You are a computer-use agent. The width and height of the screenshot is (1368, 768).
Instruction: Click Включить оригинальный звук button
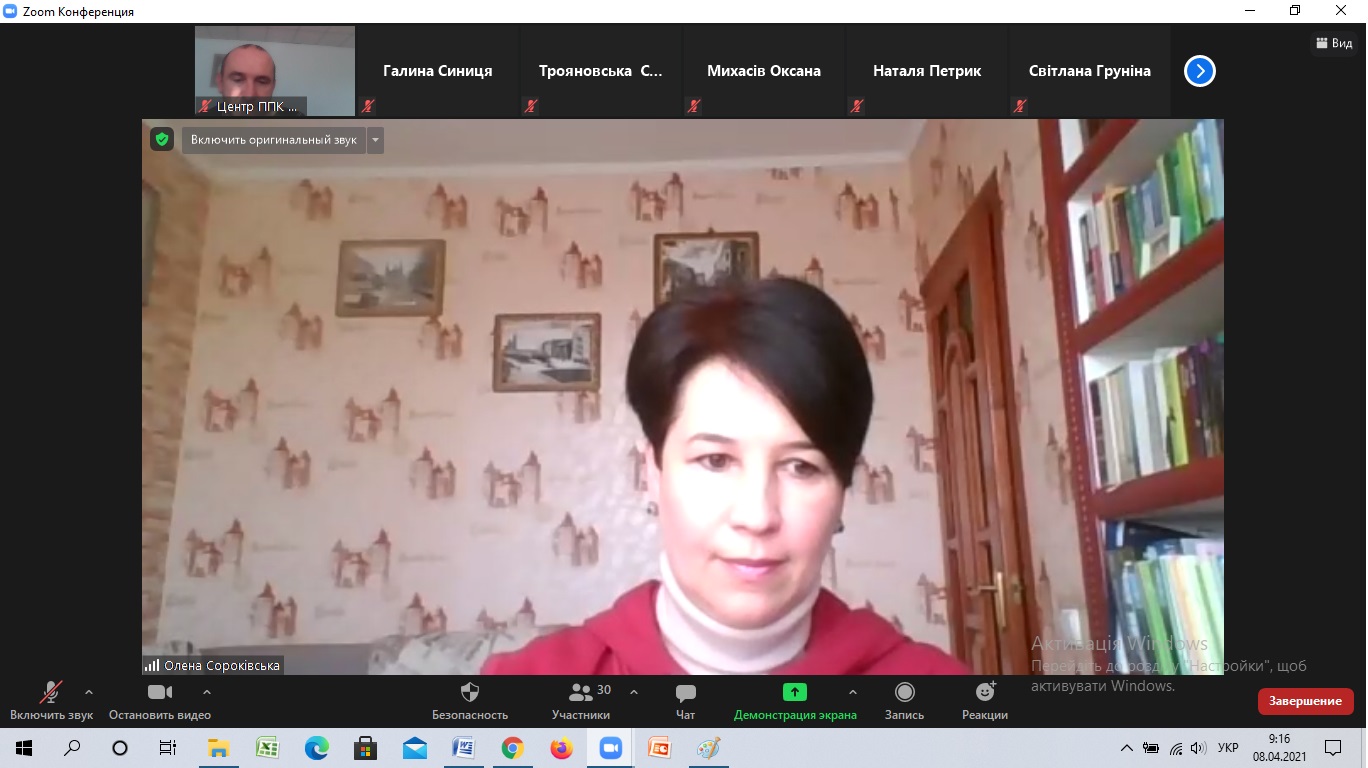tap(274, 140)
